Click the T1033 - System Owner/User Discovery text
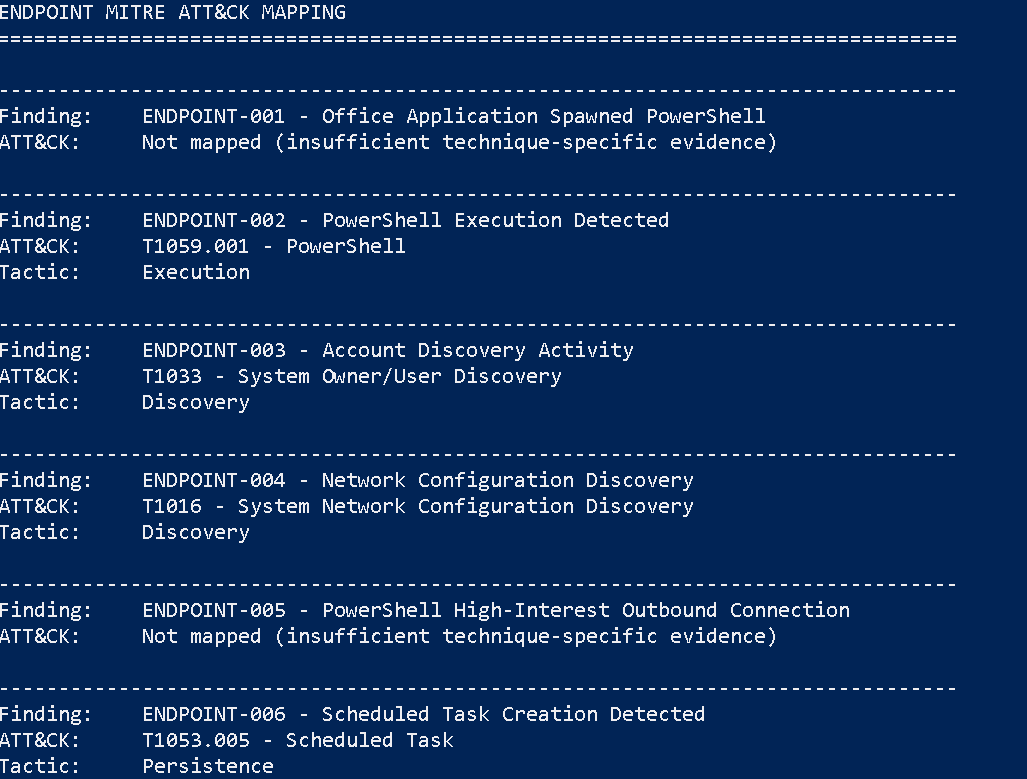Viewport: 1027px width, 779px height. click(352, 377)
